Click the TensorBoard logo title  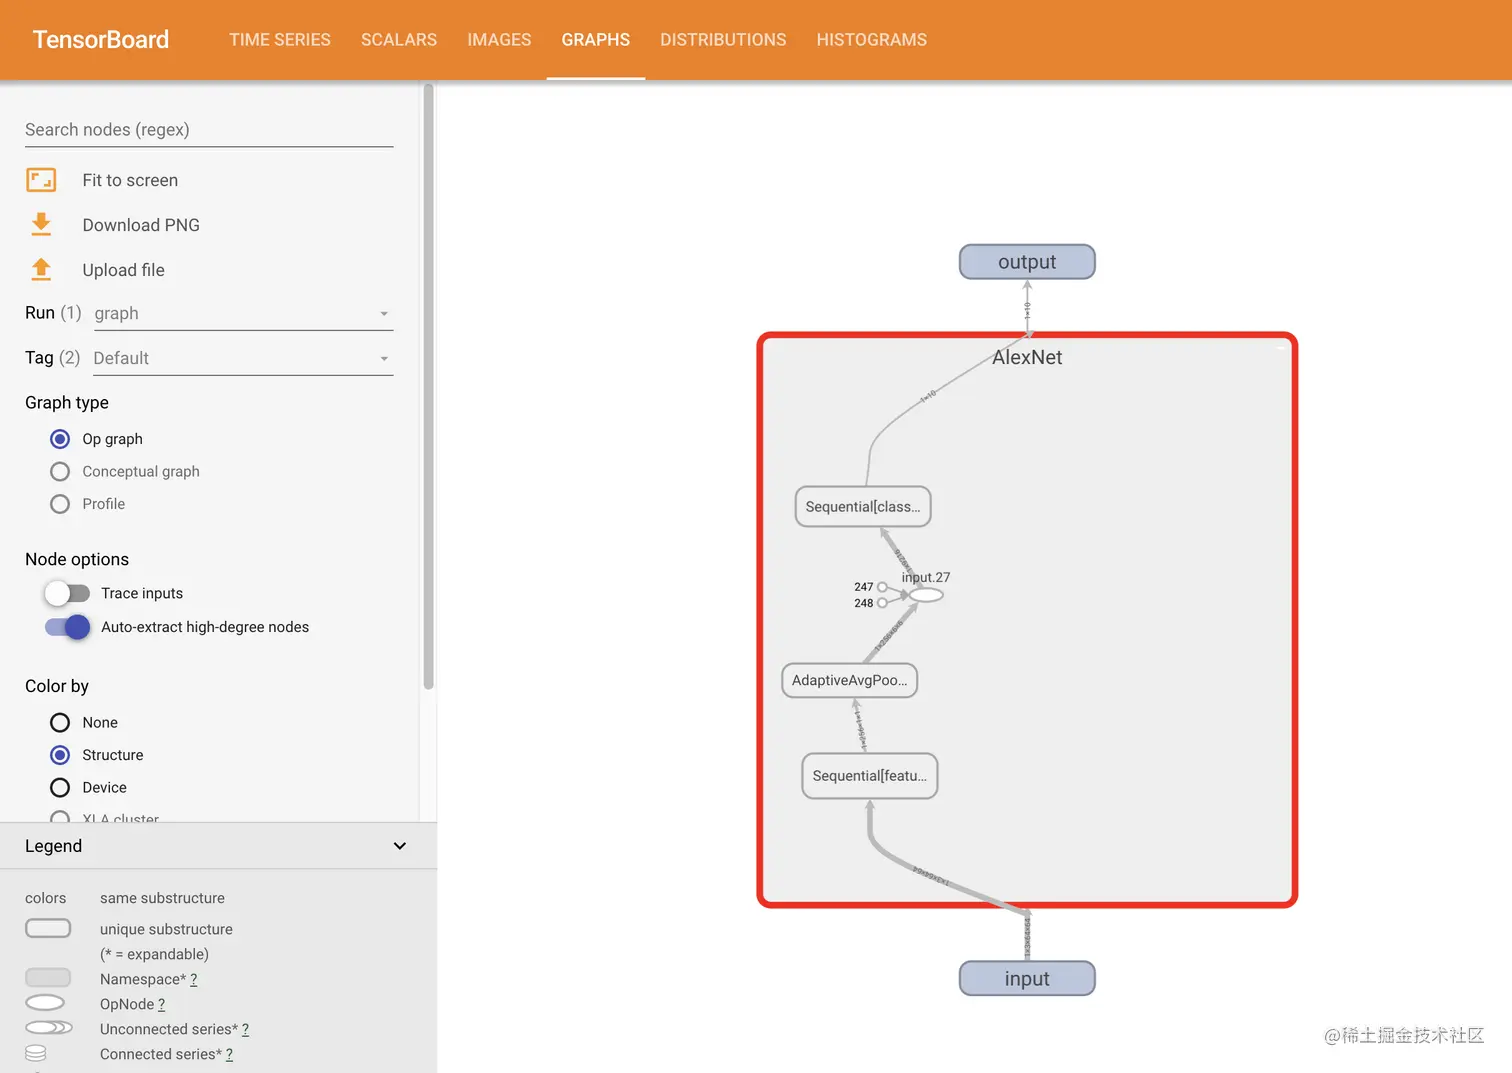(x=101, y=39)
